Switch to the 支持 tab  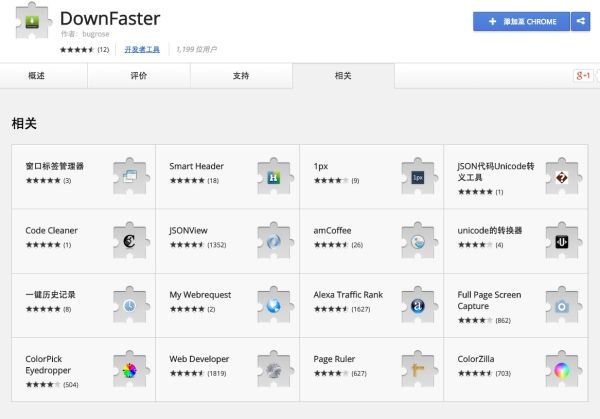tap(241, 76)
